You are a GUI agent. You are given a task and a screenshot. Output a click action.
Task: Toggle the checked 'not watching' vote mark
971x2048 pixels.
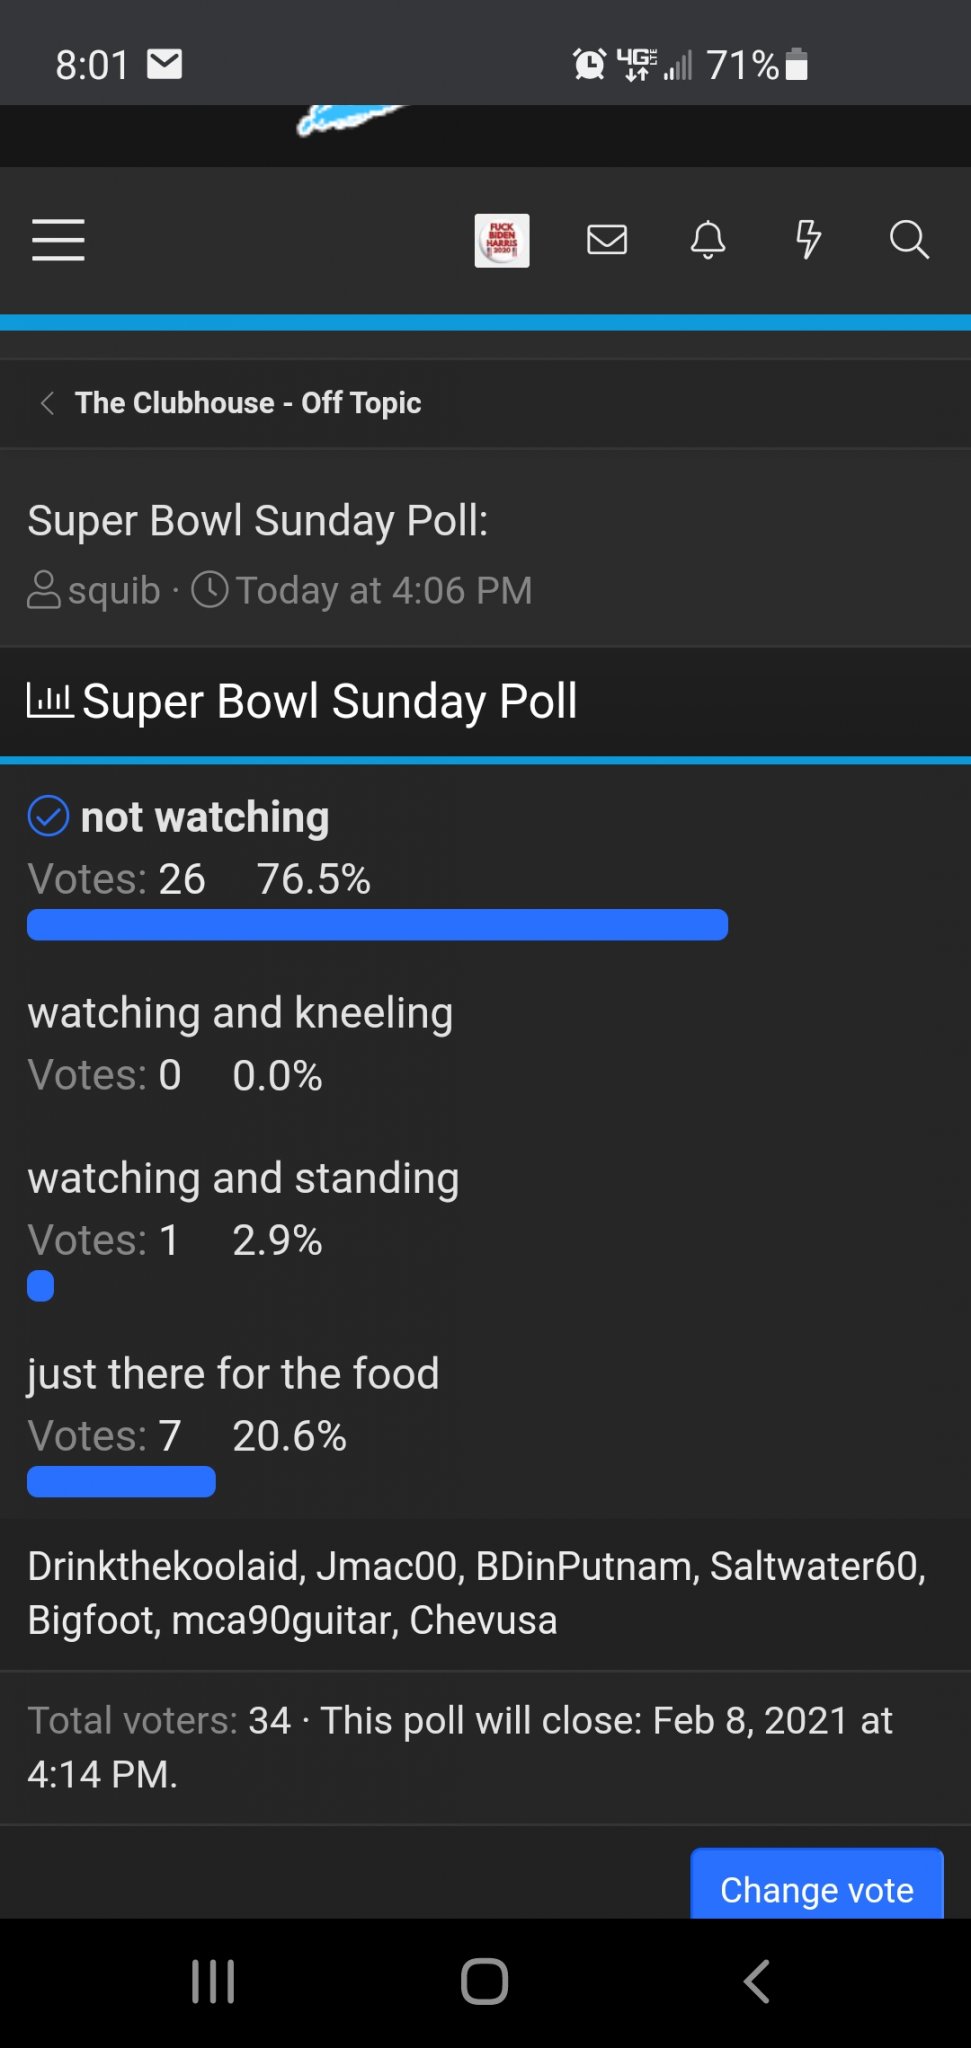point(48,816)
